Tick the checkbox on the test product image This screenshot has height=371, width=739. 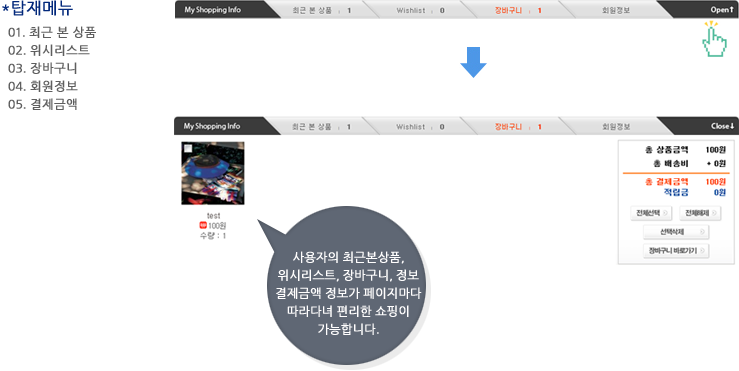tap(188, 148)
